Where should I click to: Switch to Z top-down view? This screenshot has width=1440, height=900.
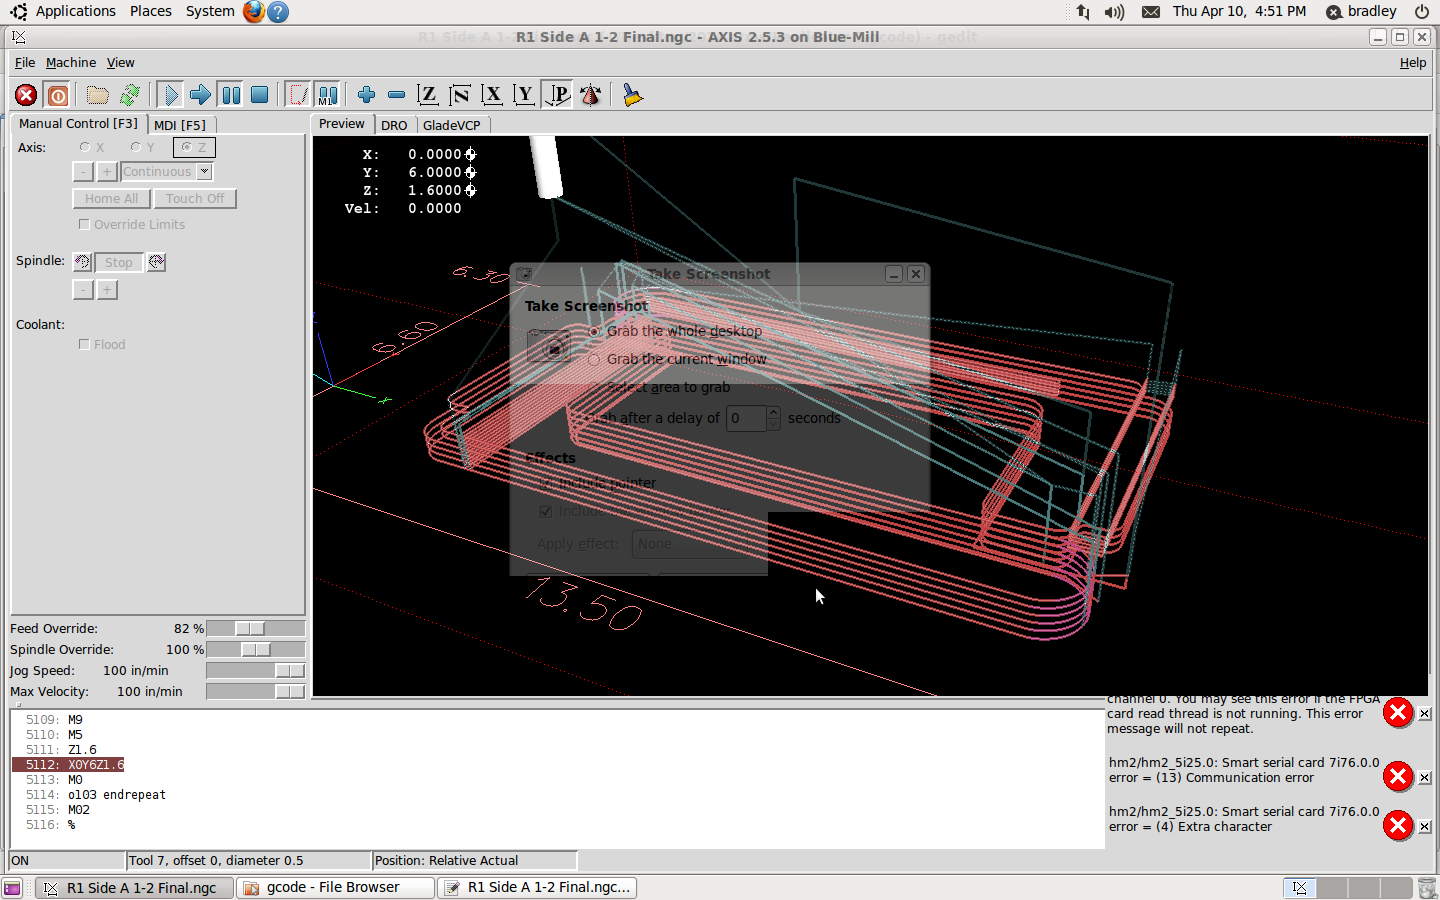click(428, 95)
